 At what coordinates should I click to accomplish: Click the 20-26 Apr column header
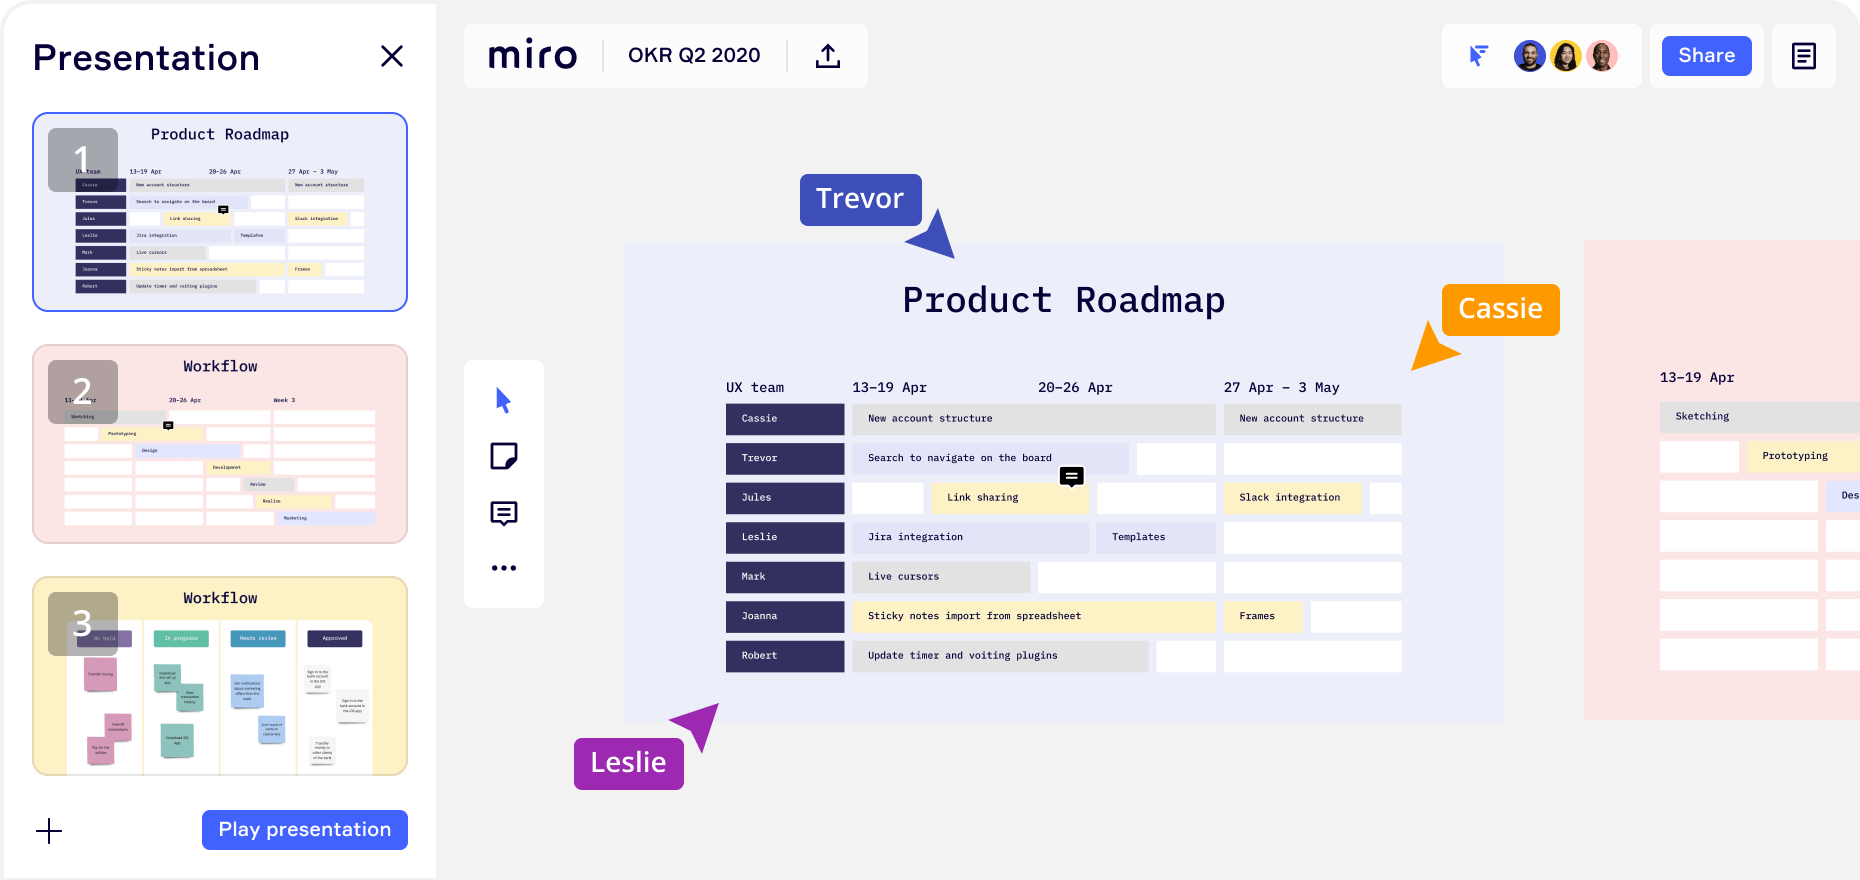[x=1075, y=387]
